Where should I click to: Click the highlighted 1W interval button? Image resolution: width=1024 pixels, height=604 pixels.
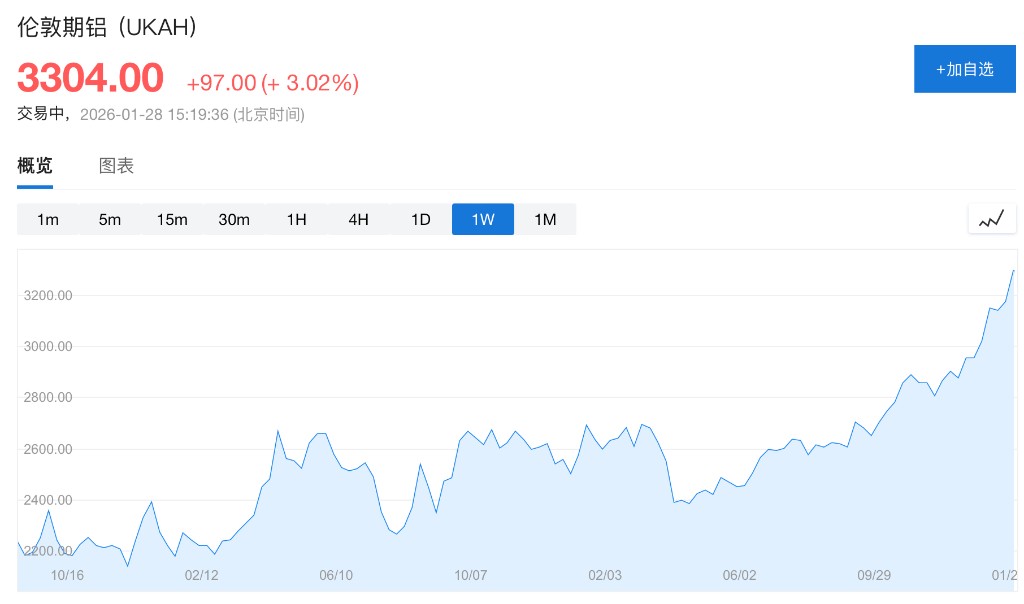[x=483, y=219]
